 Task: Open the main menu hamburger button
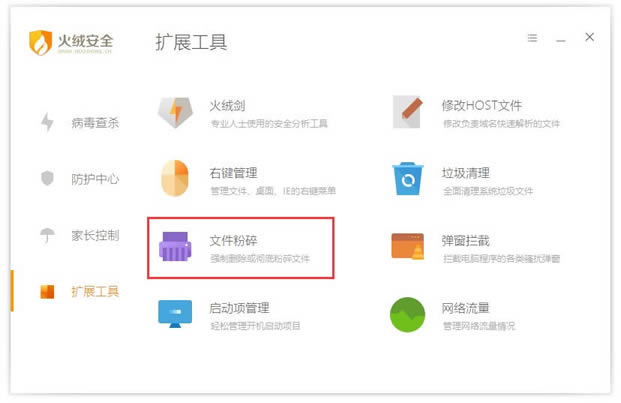click(x=532, y=38)
